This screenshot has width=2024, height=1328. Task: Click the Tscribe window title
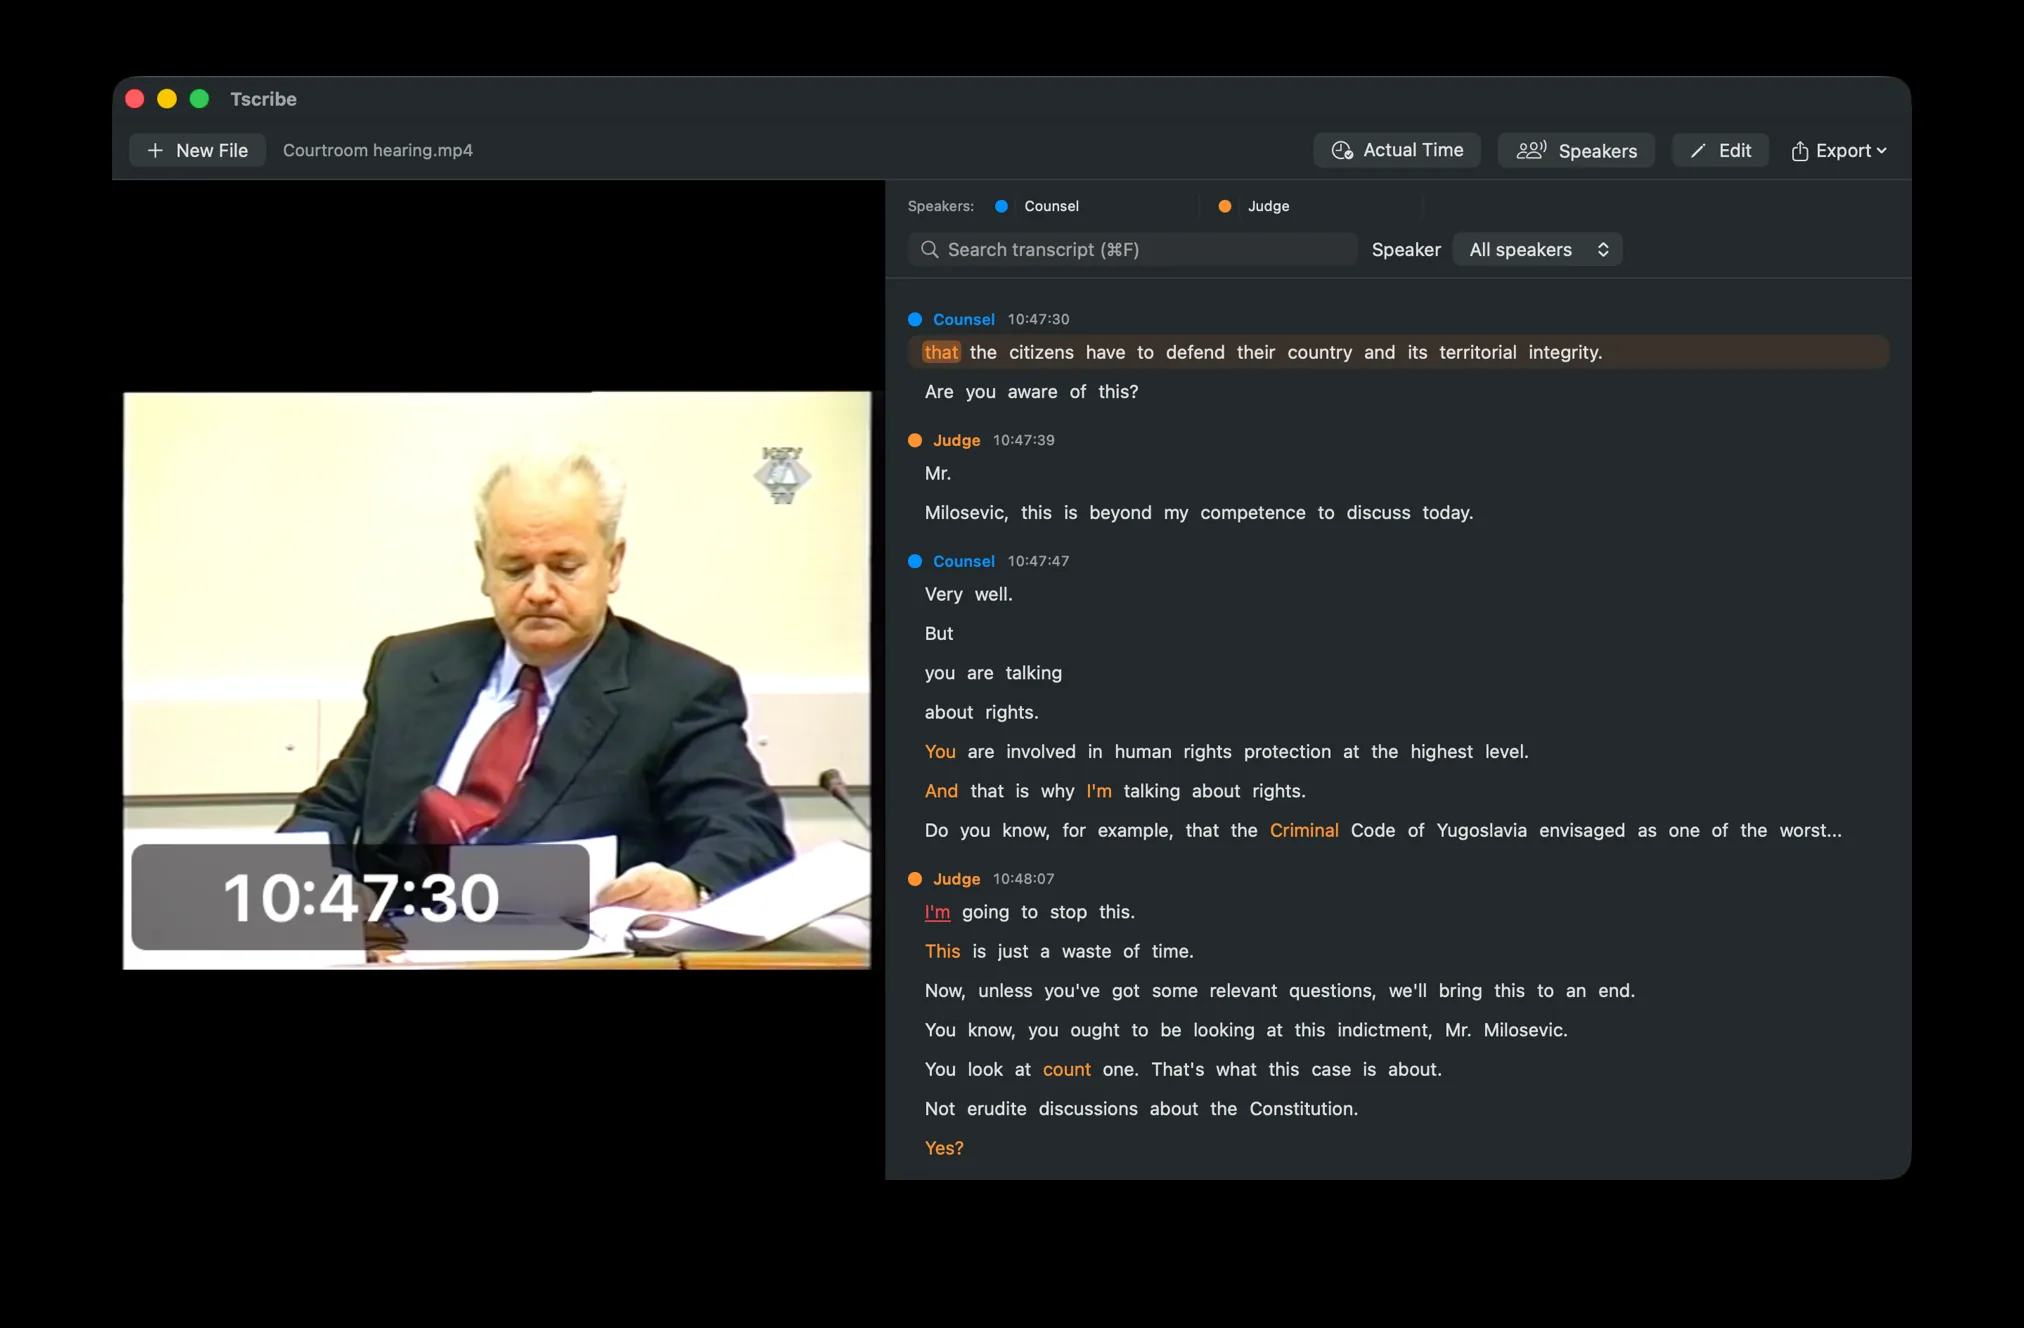pyautogui.click(x=263, y=99)
